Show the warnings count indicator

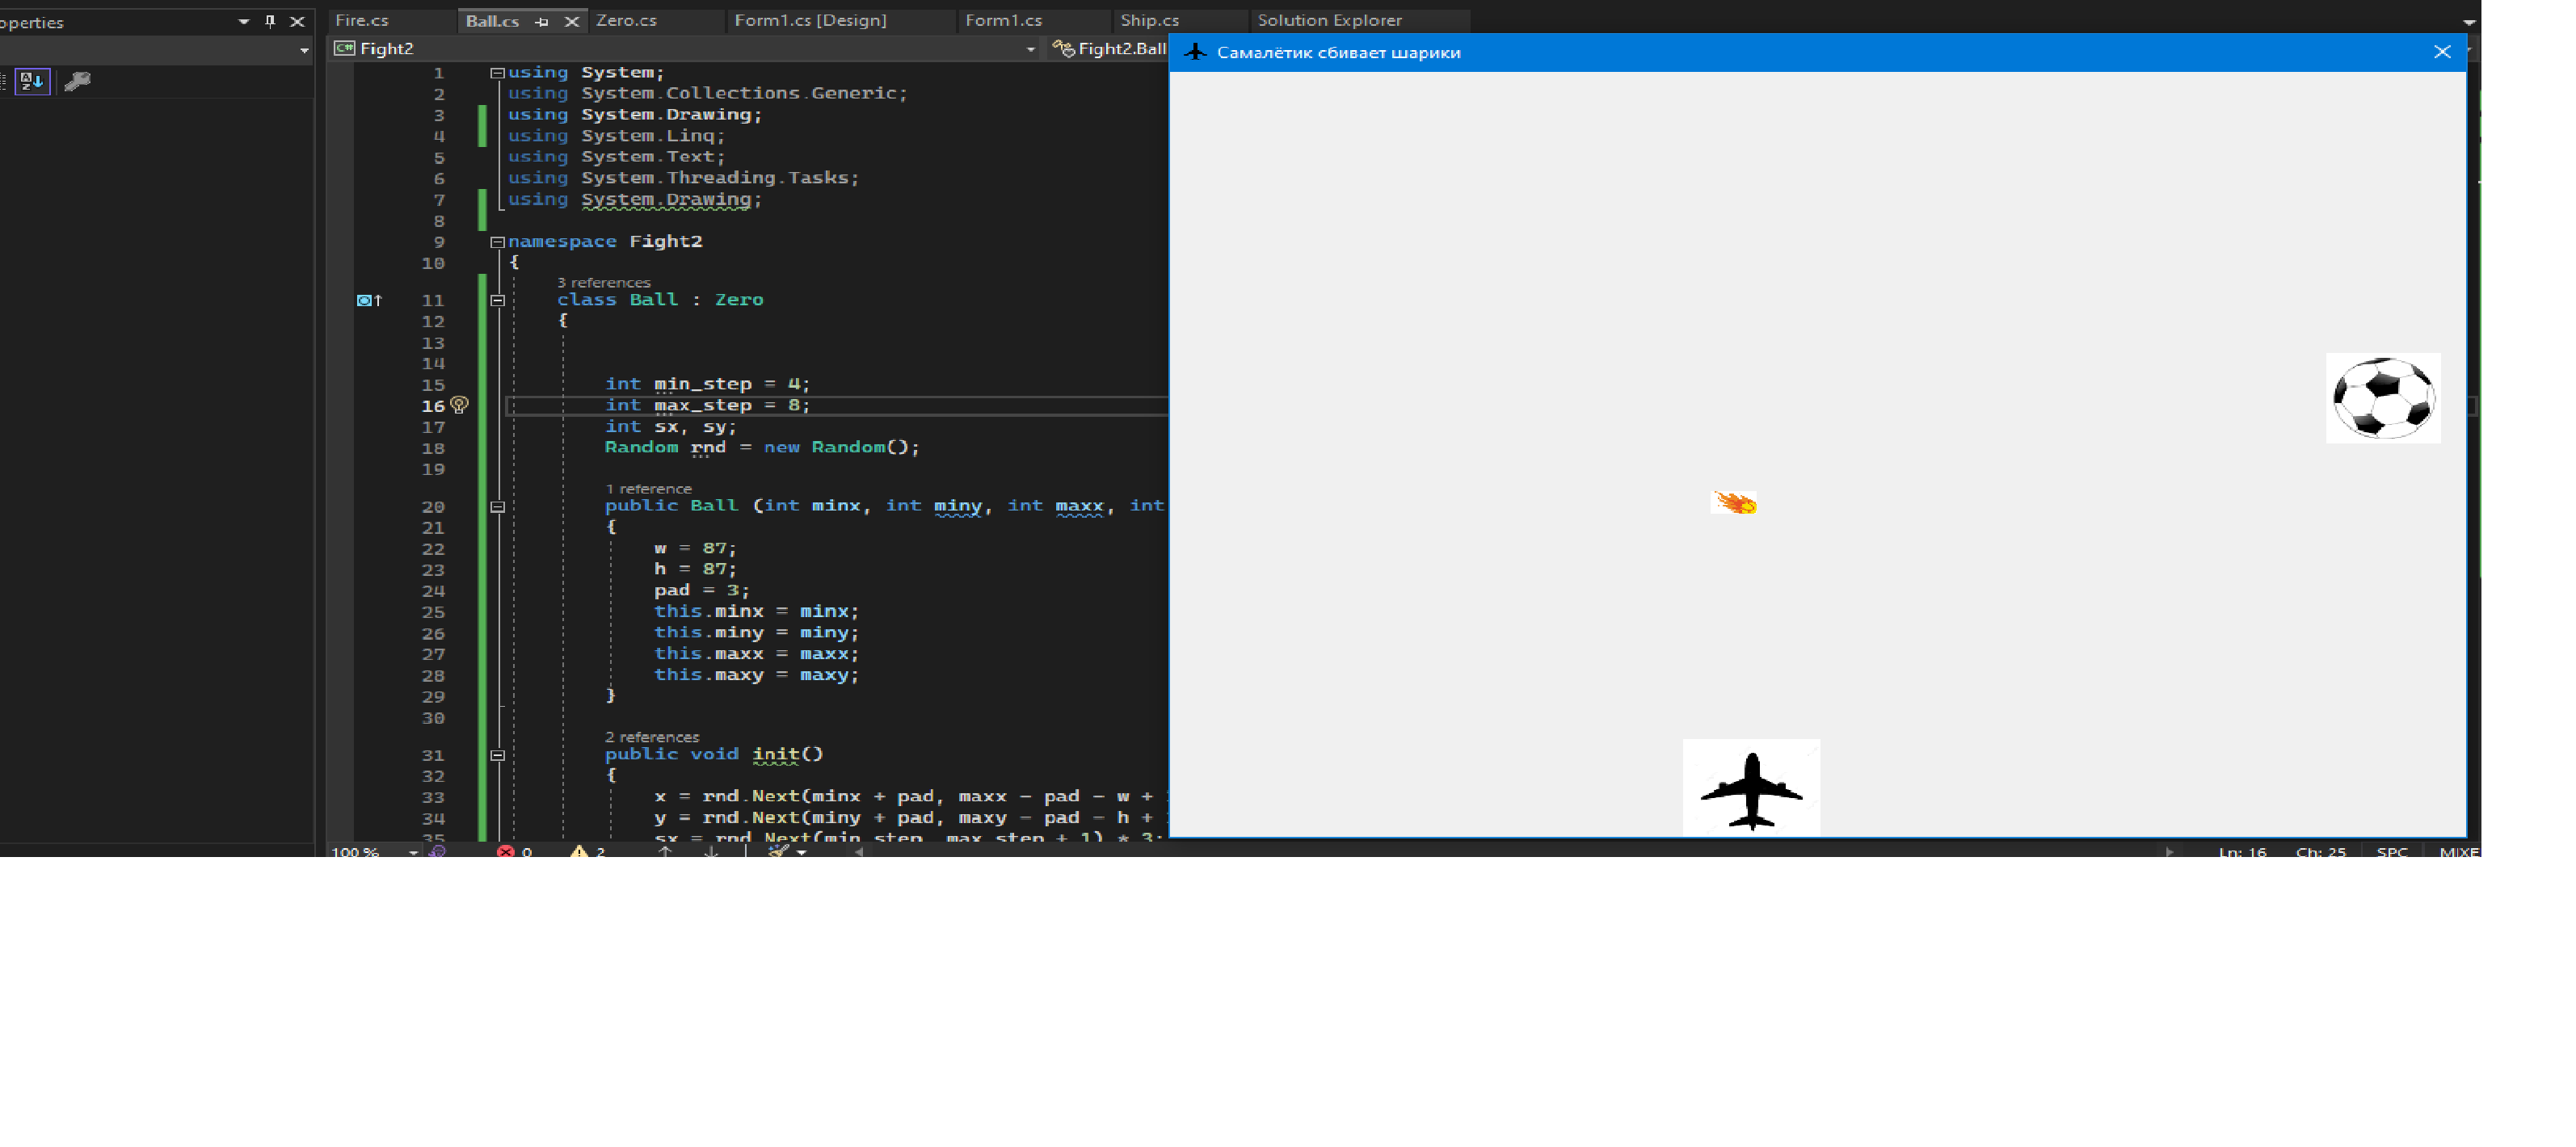(x=588, y=852)
